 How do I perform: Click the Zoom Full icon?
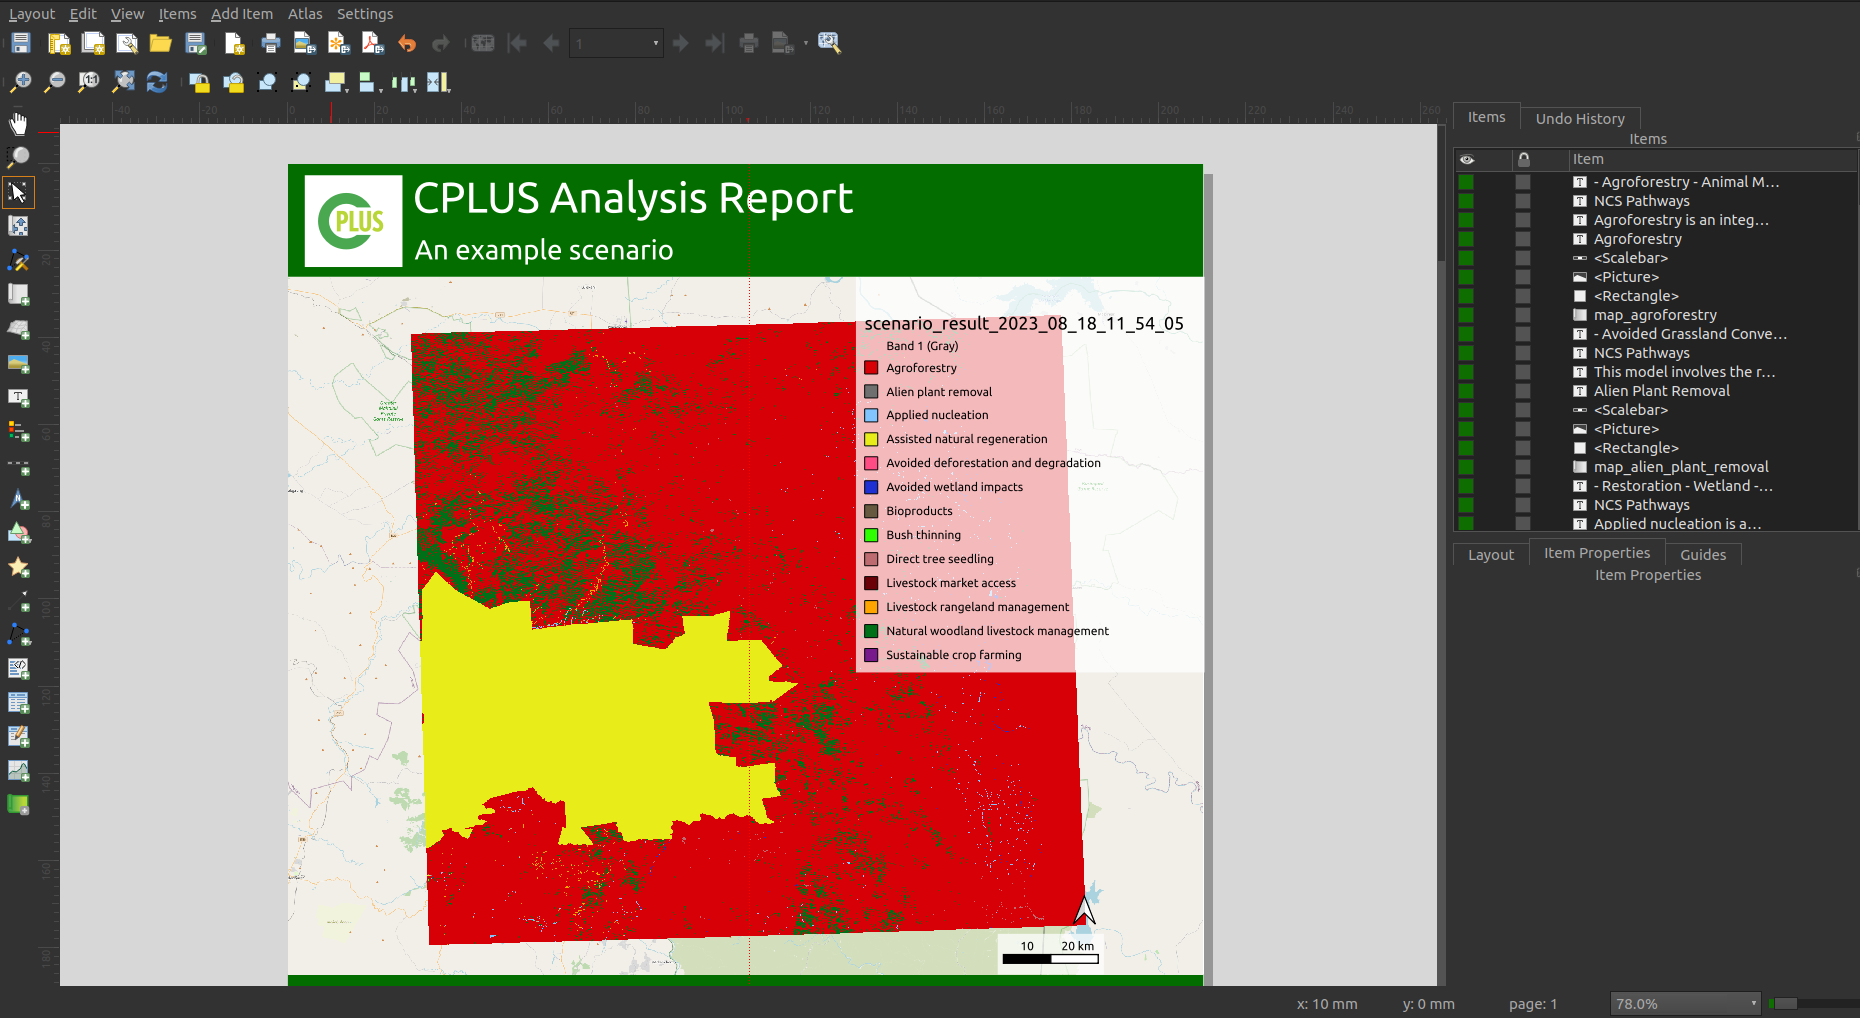pos(123,82)
